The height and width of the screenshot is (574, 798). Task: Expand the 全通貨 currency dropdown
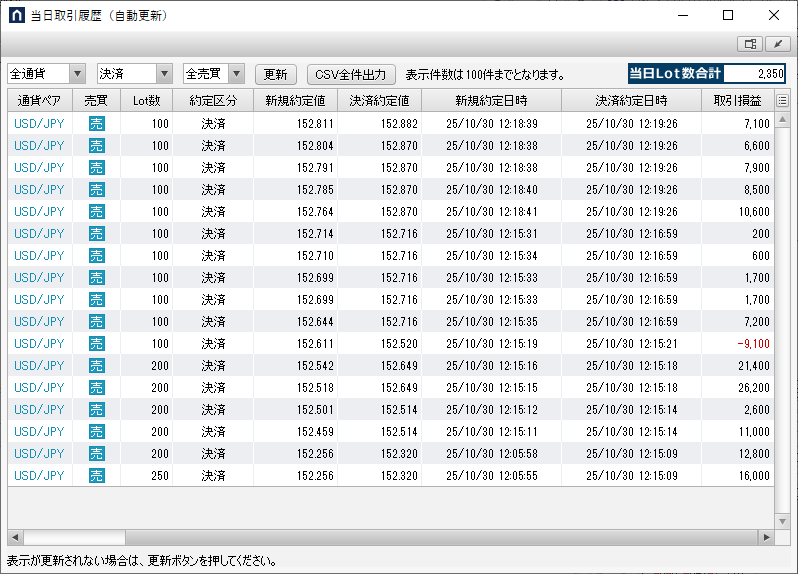[77, 74]
